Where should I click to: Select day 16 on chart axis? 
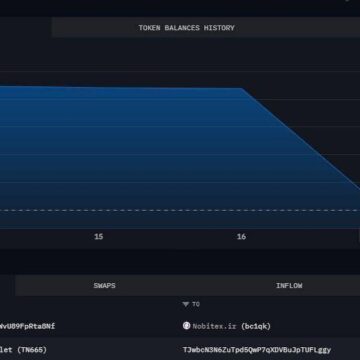(x=241, y=237)
